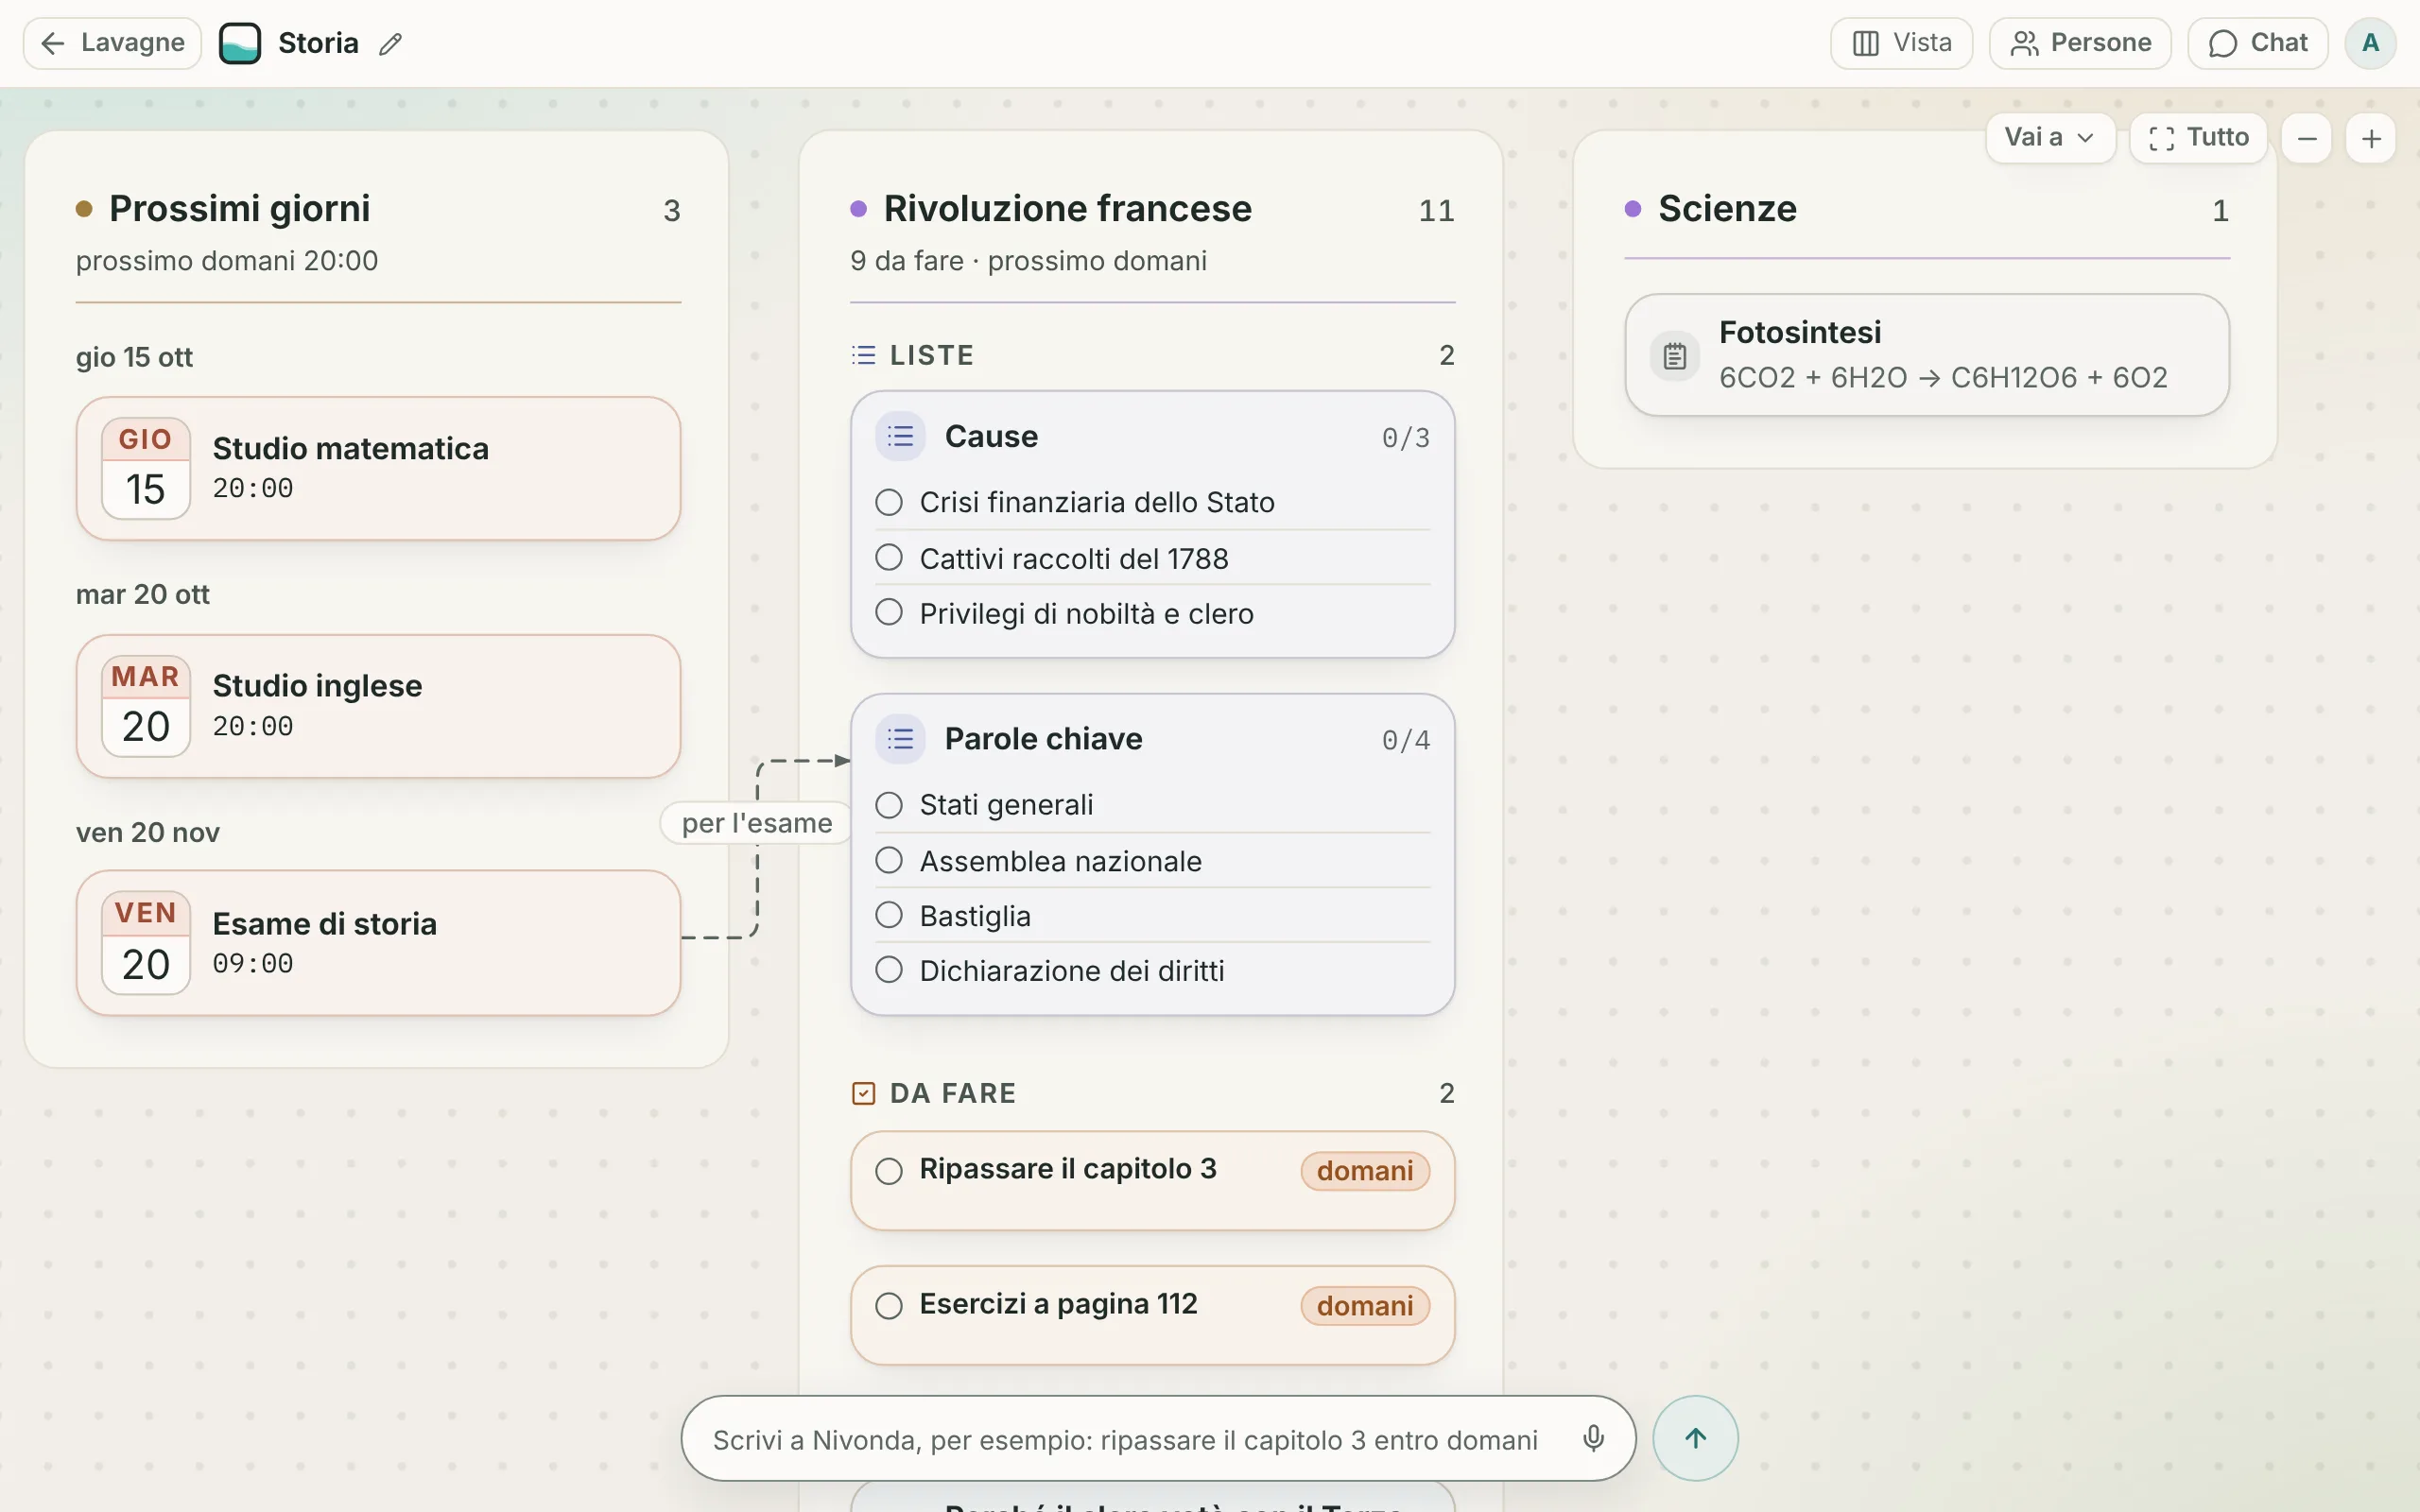Image resolution: width=2420 pixels, height=1512 pixels.
Task: Open the Storia board color icon
Action: click(240, 43)
